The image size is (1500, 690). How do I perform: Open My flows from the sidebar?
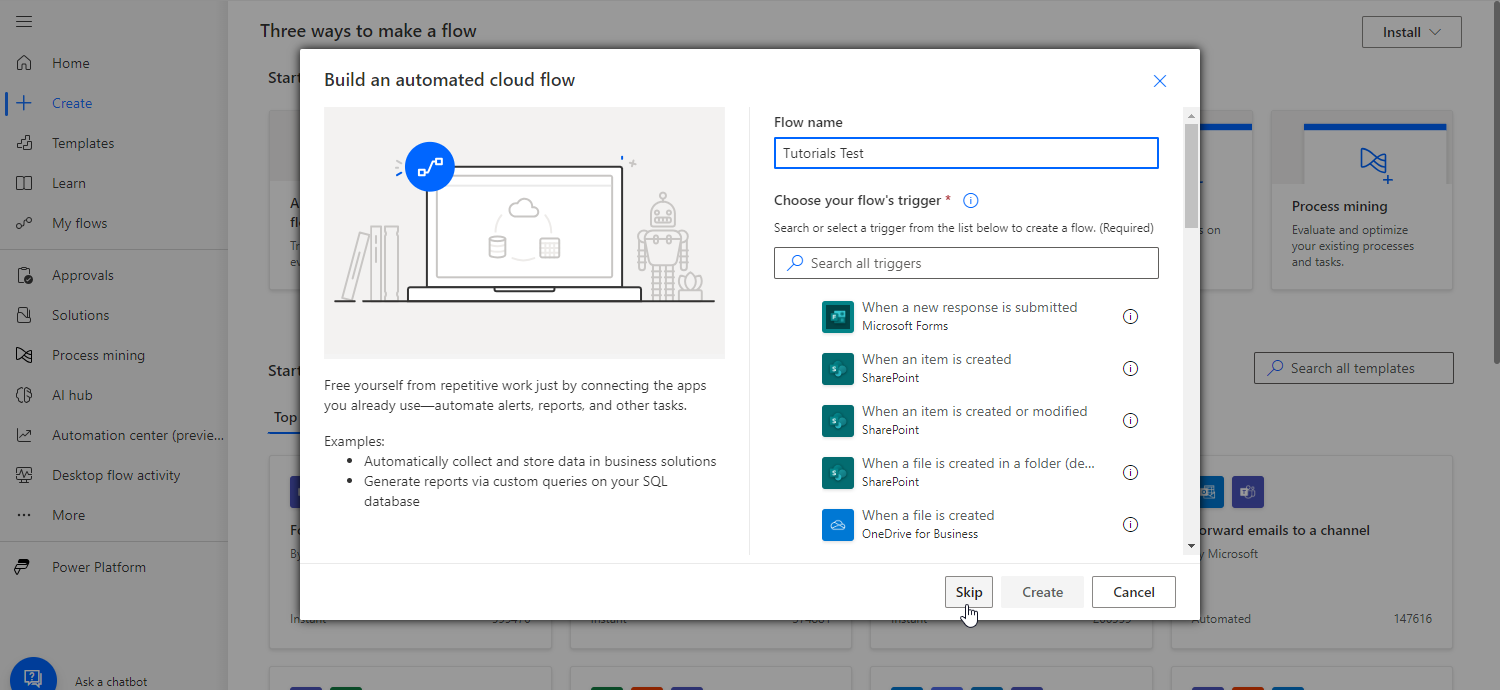(79, 223)
